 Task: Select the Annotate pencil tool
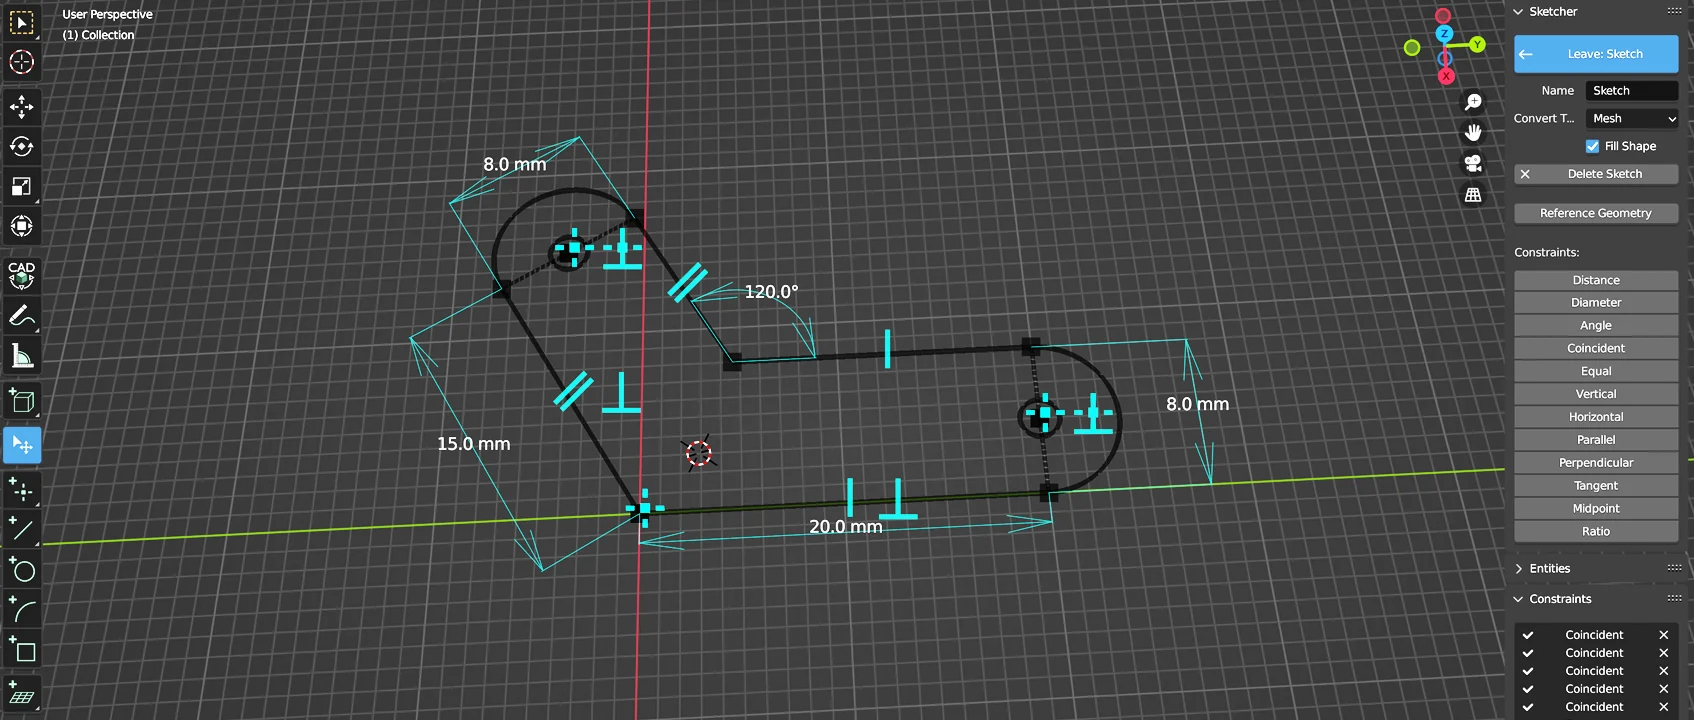coord(21,316)
